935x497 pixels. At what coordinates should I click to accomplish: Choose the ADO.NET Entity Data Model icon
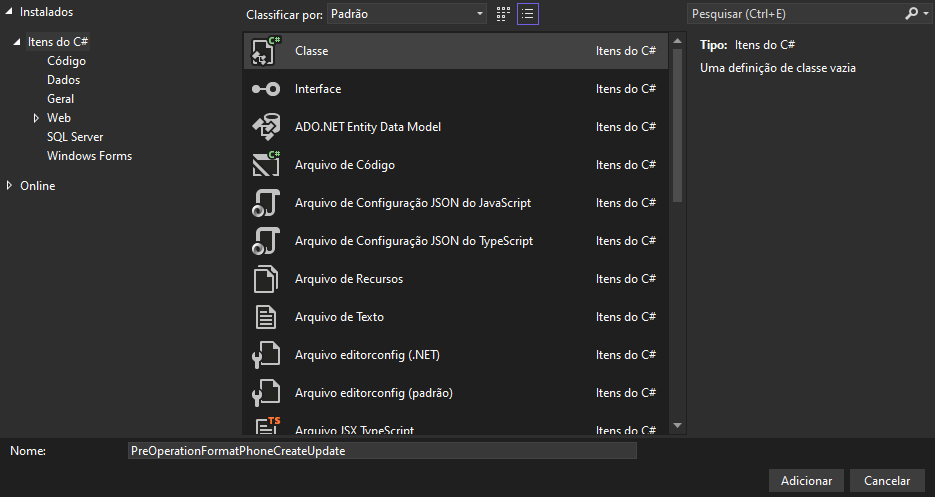[x=265, y=127]
